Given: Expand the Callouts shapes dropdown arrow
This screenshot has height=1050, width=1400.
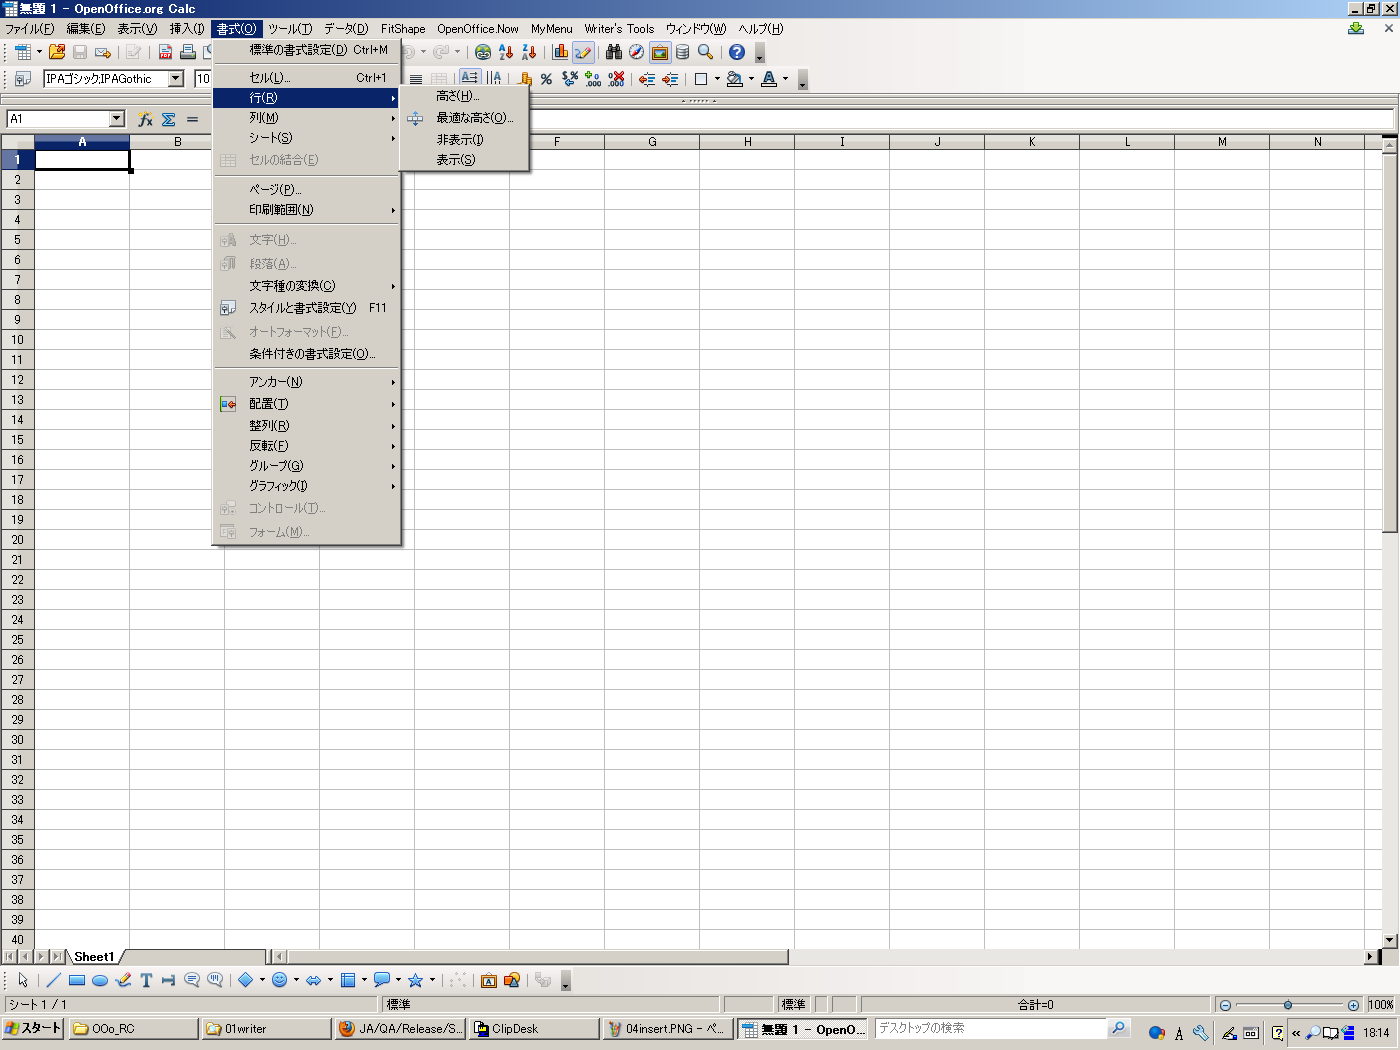Looking at the screenshot, I should point(398,980).
